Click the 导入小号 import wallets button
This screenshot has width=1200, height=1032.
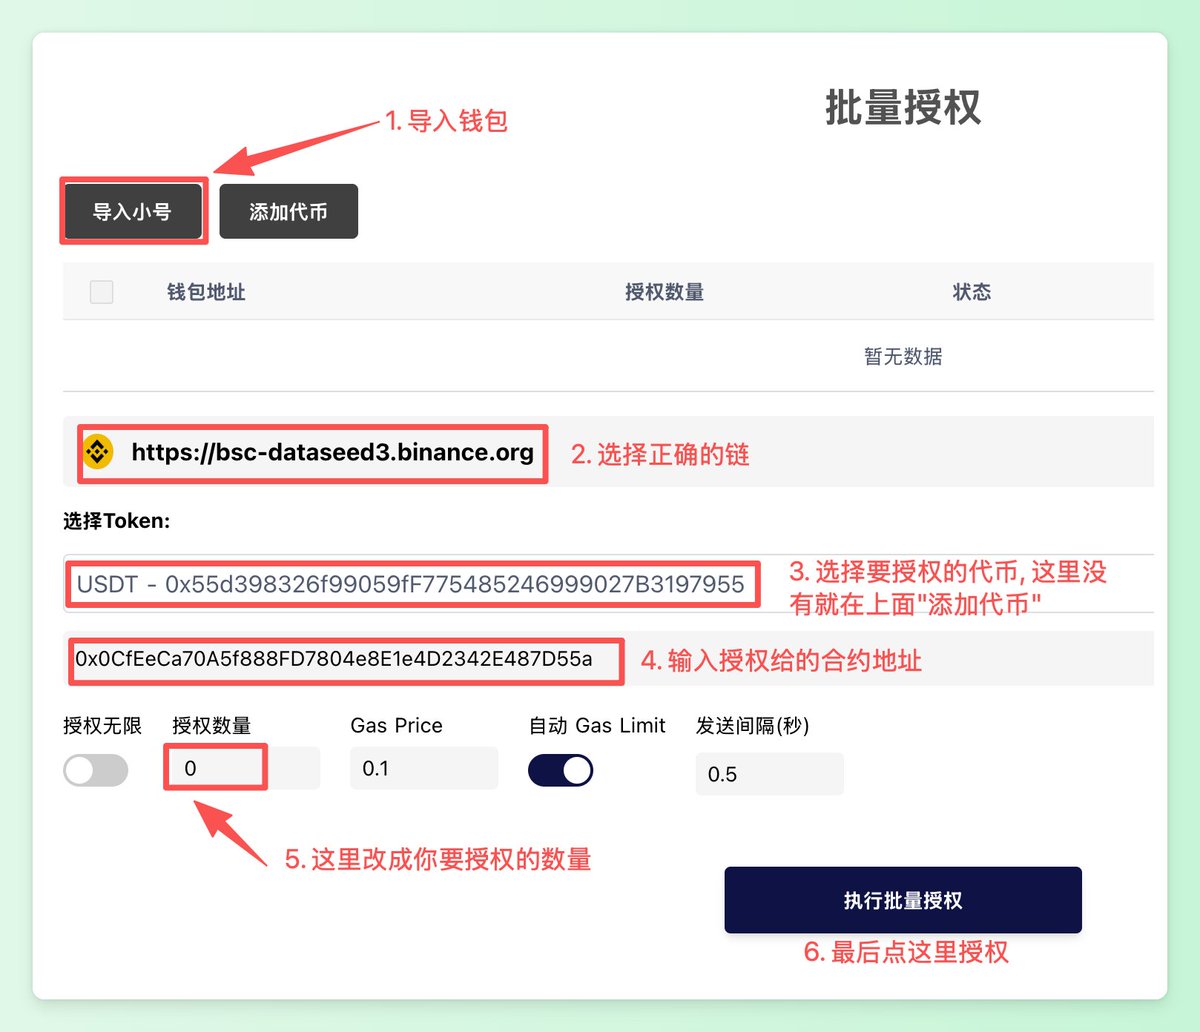pyautogui.click(x=133, y=211)
